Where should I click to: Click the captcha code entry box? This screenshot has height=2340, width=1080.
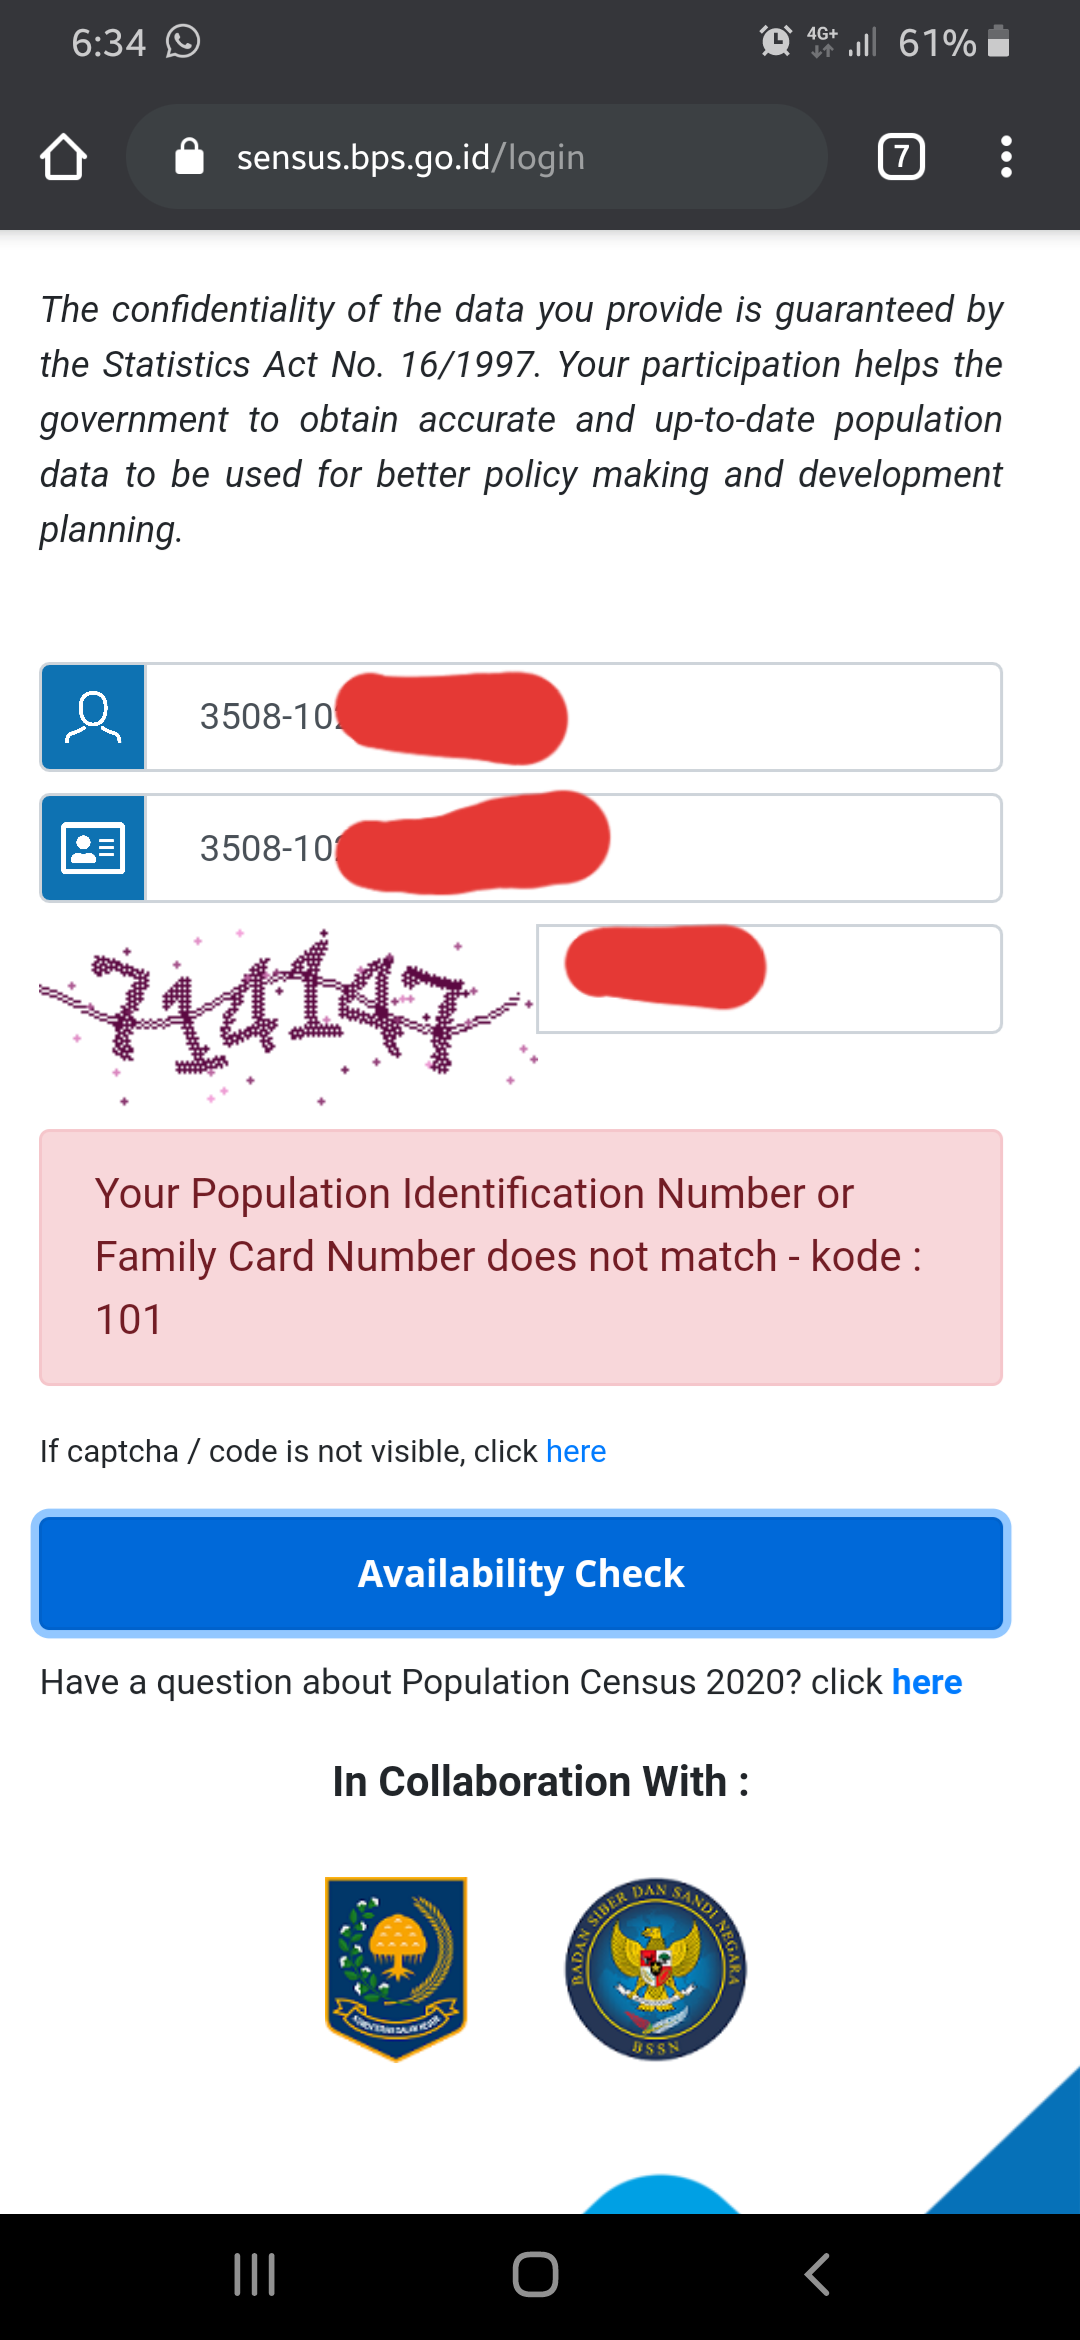click(769, 979)
